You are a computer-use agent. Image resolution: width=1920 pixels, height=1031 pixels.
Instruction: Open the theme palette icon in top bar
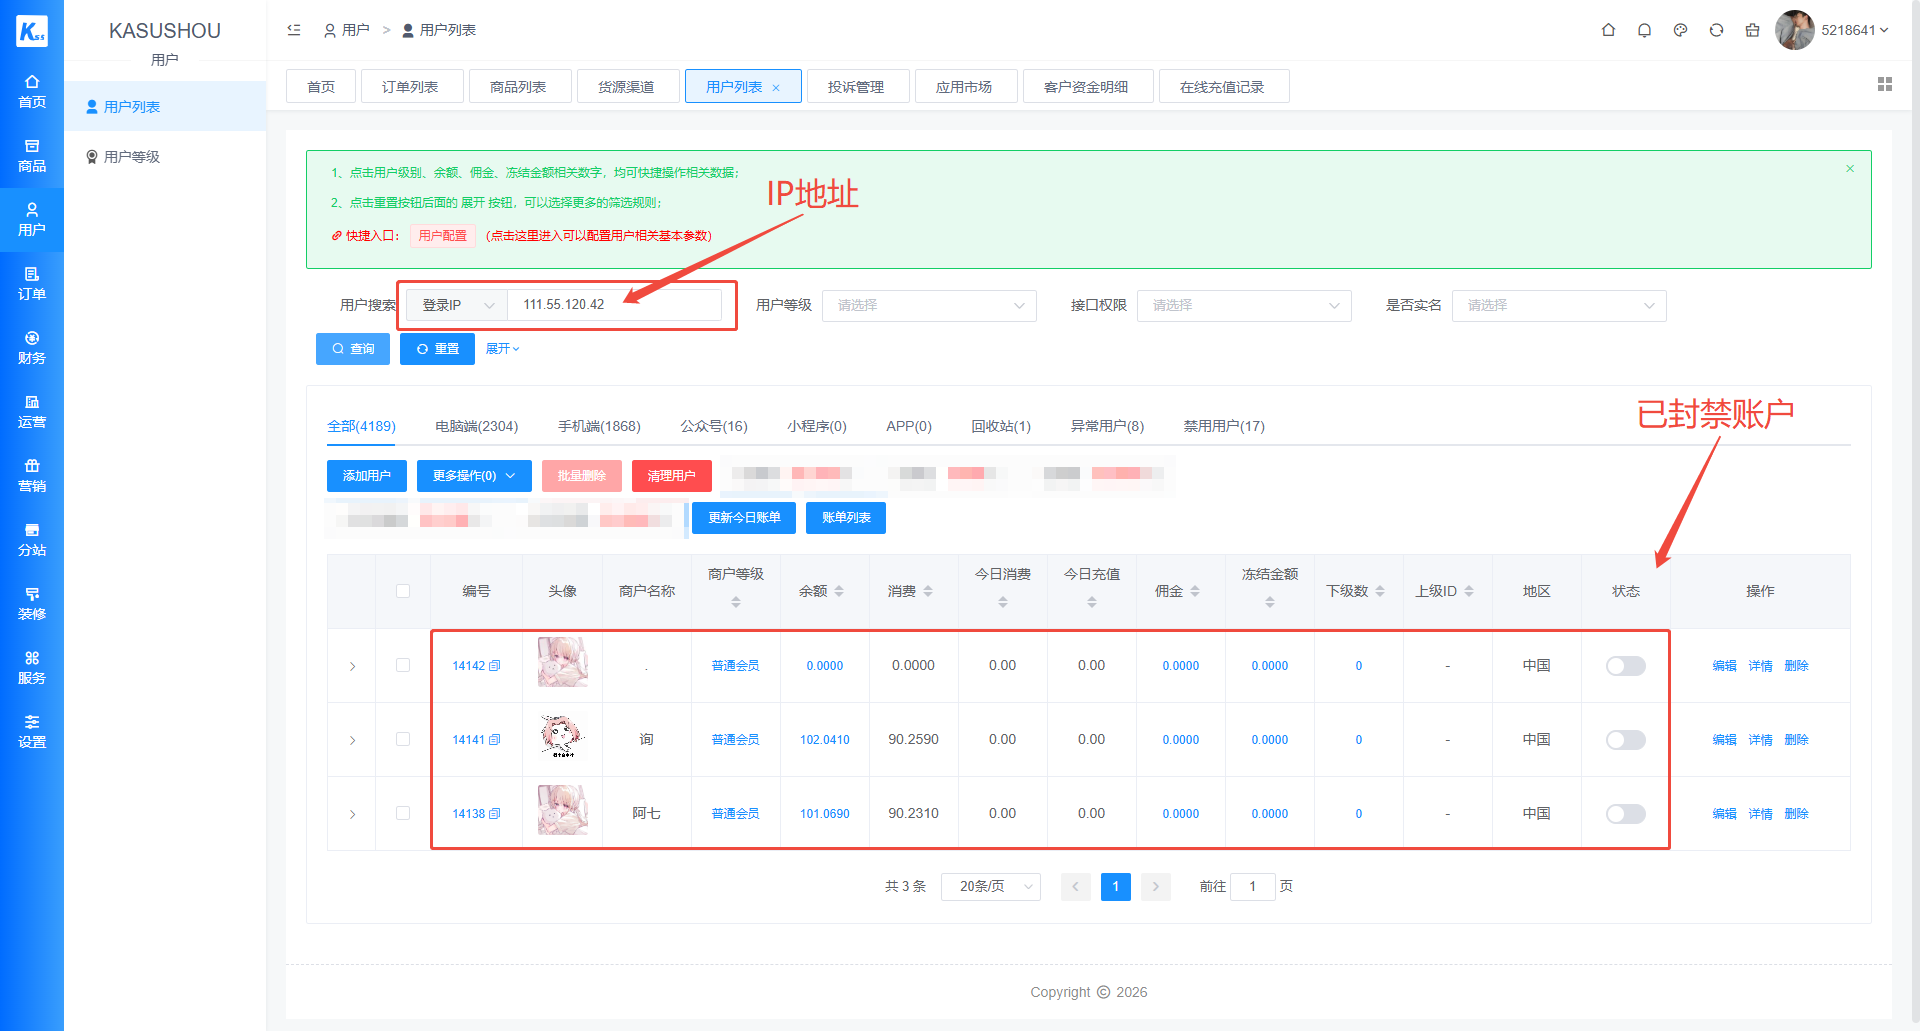[1680, 30]
